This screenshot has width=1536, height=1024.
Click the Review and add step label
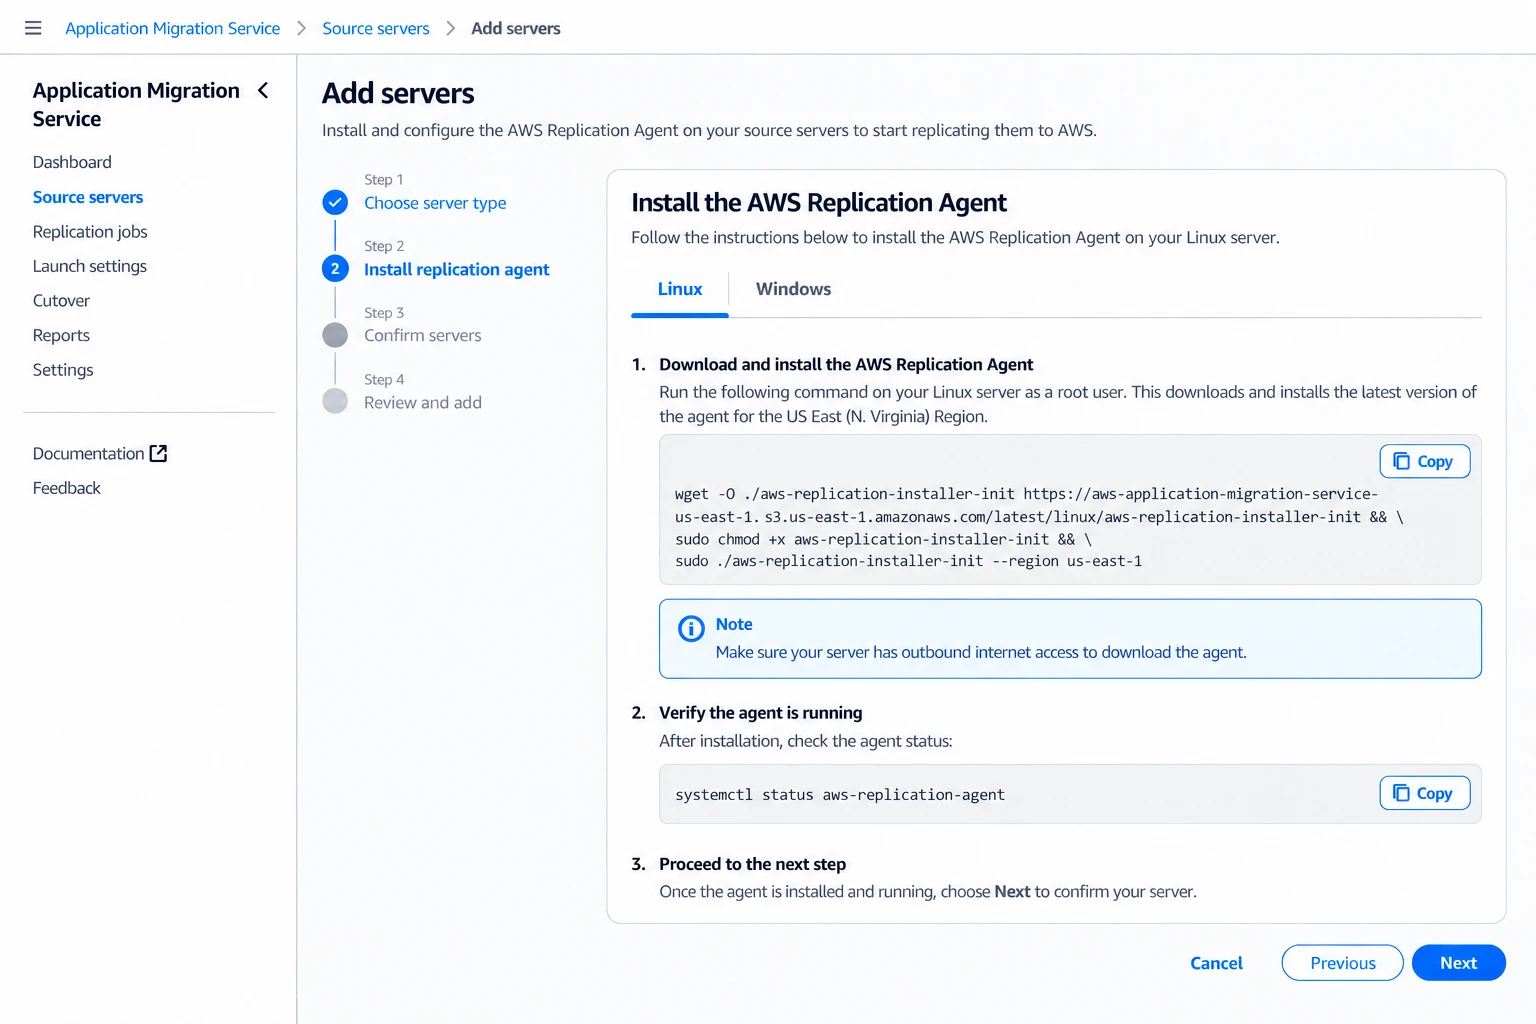[x=422, y=402]
